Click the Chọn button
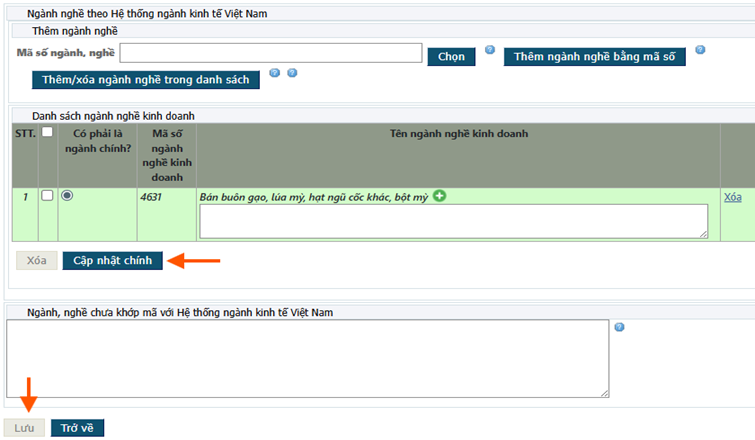Screen dimensions: 755x440 point(451,57)
